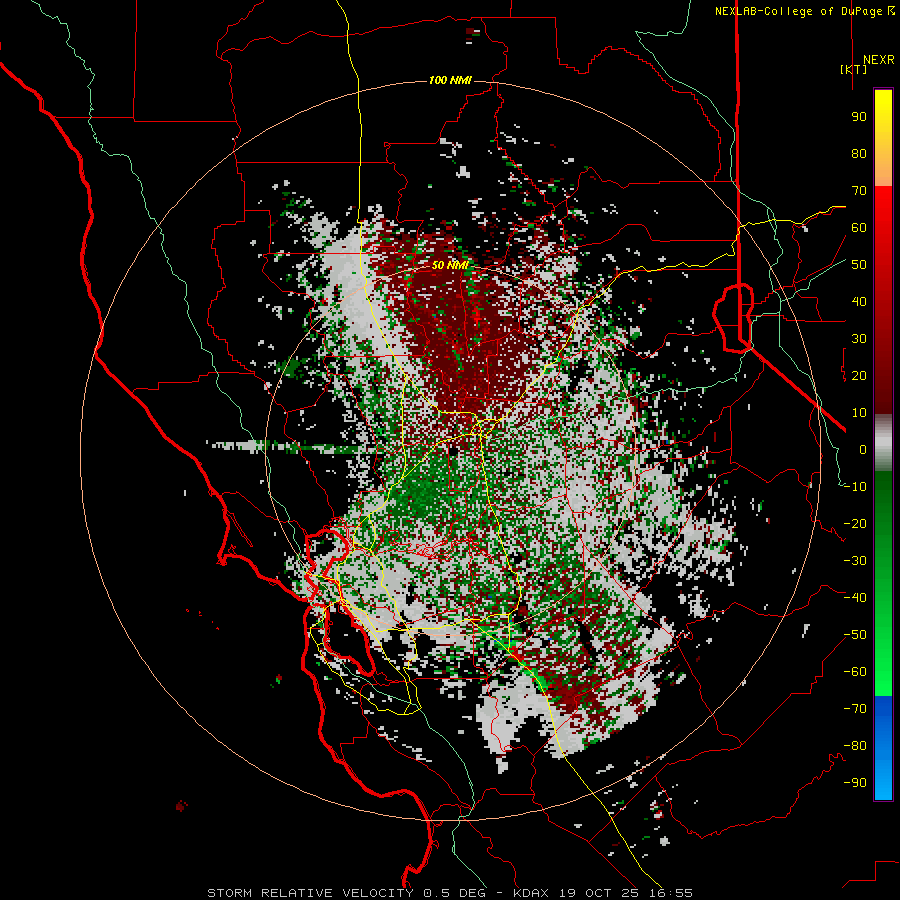This screenshot has height=900, width=900.
Task: Click the -40 value on velocity scale
Action: [855, 598]
